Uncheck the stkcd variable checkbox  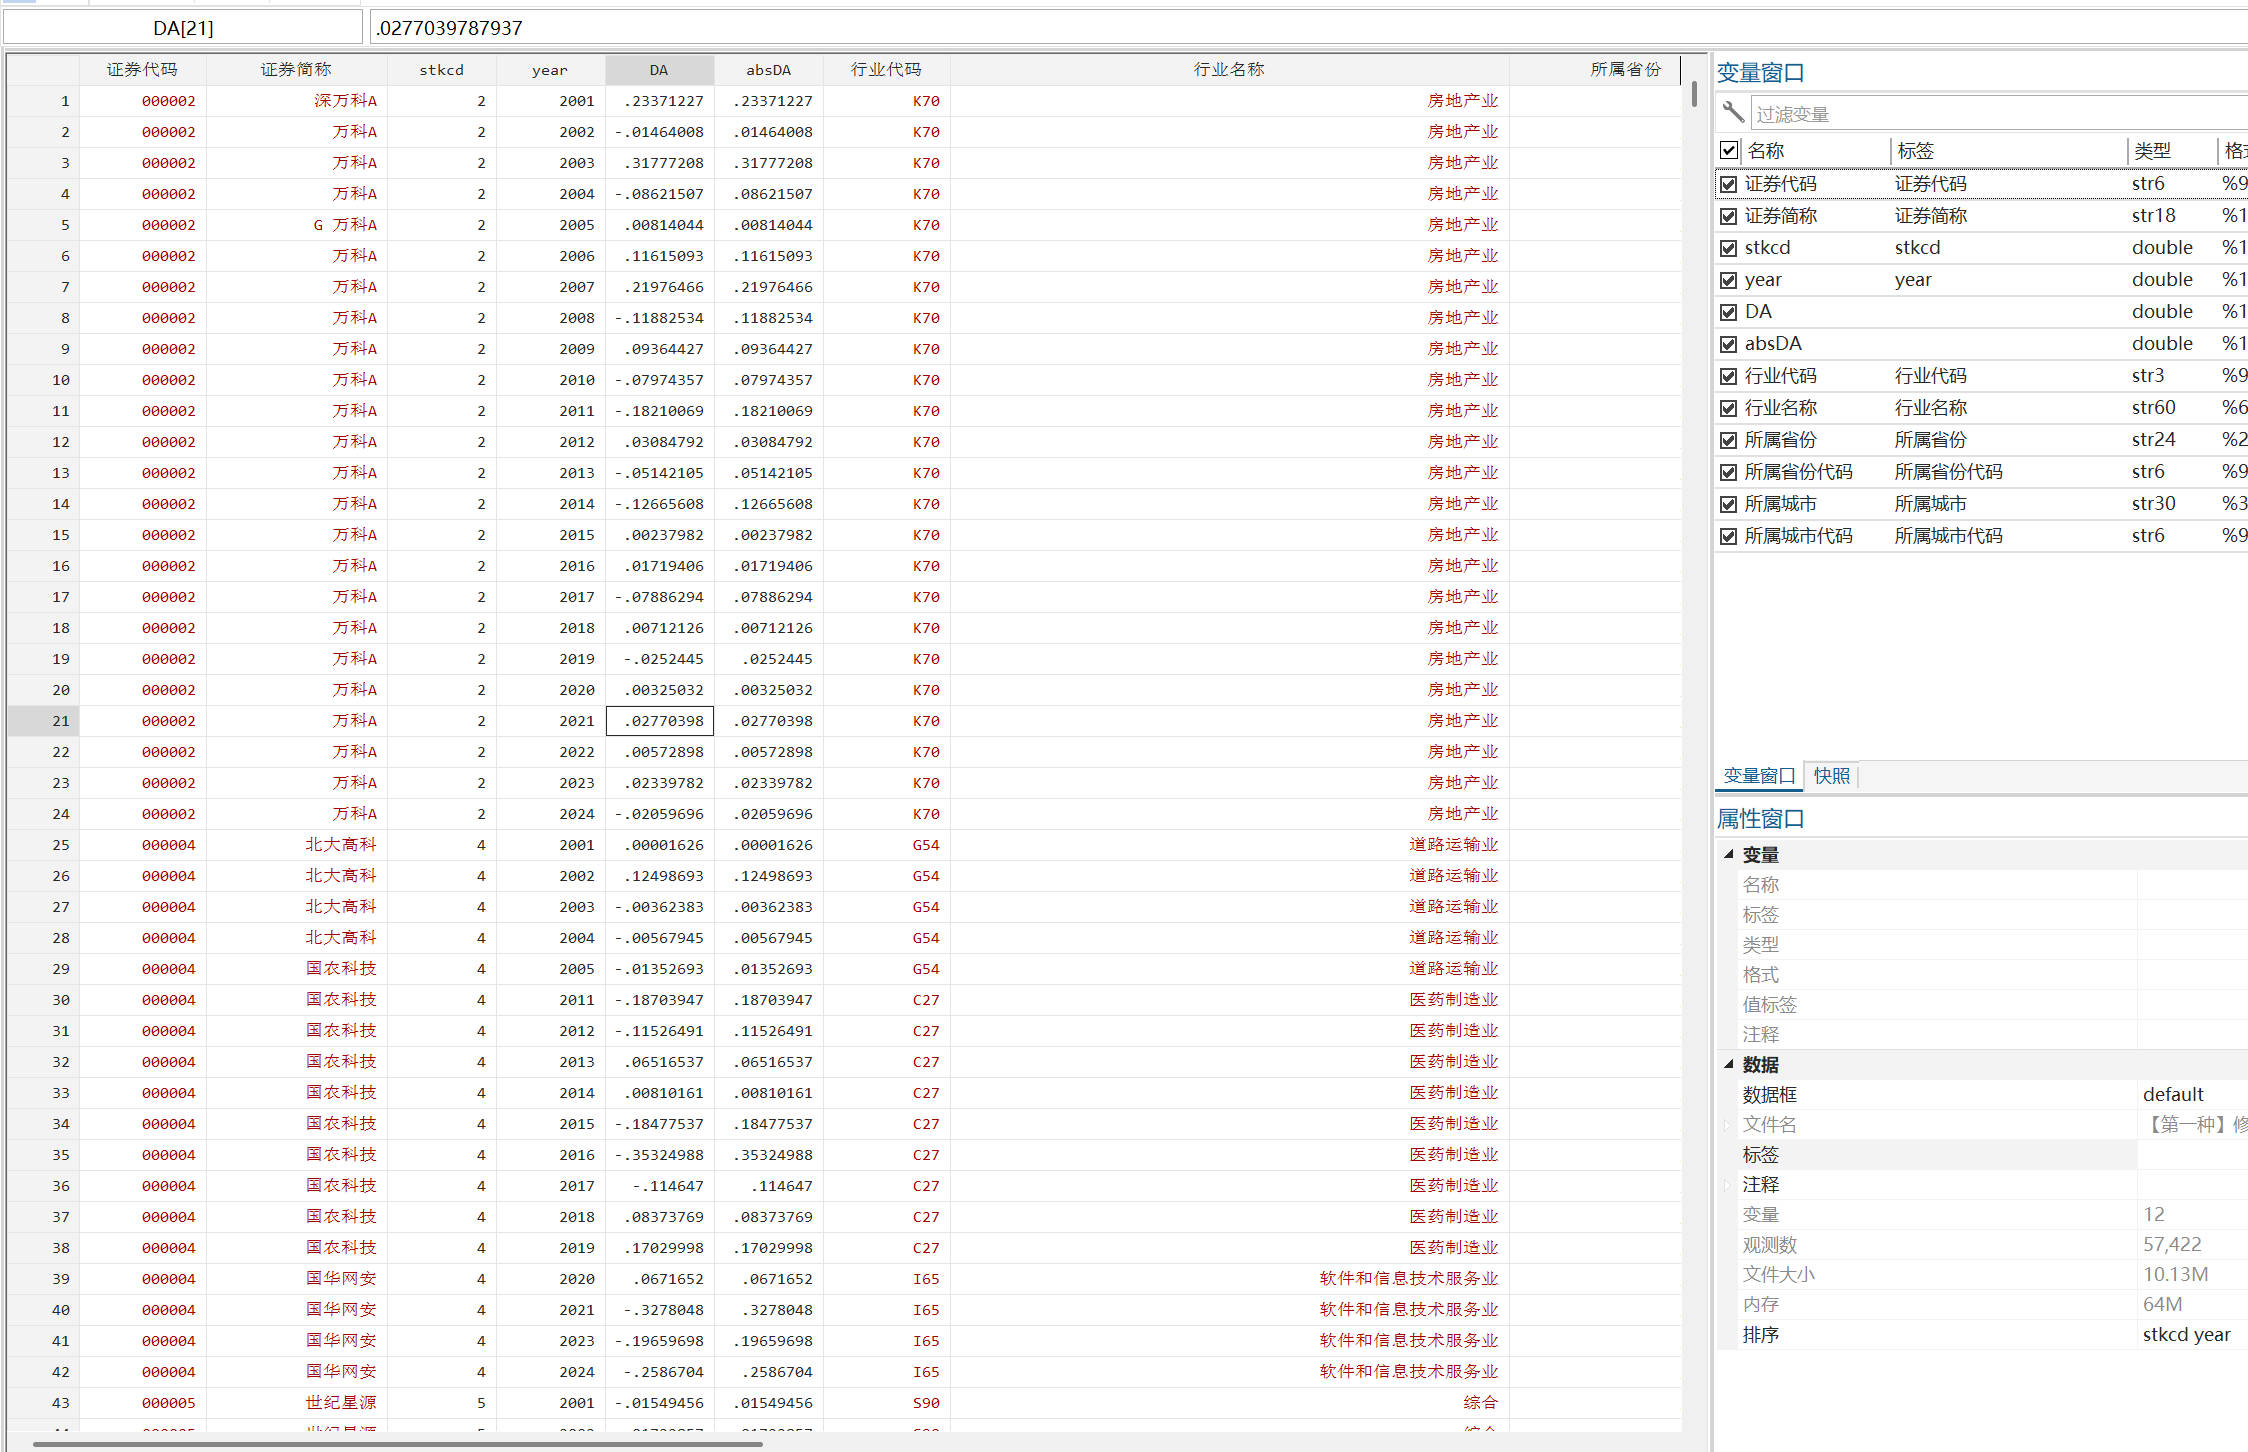click(1729, 248)
